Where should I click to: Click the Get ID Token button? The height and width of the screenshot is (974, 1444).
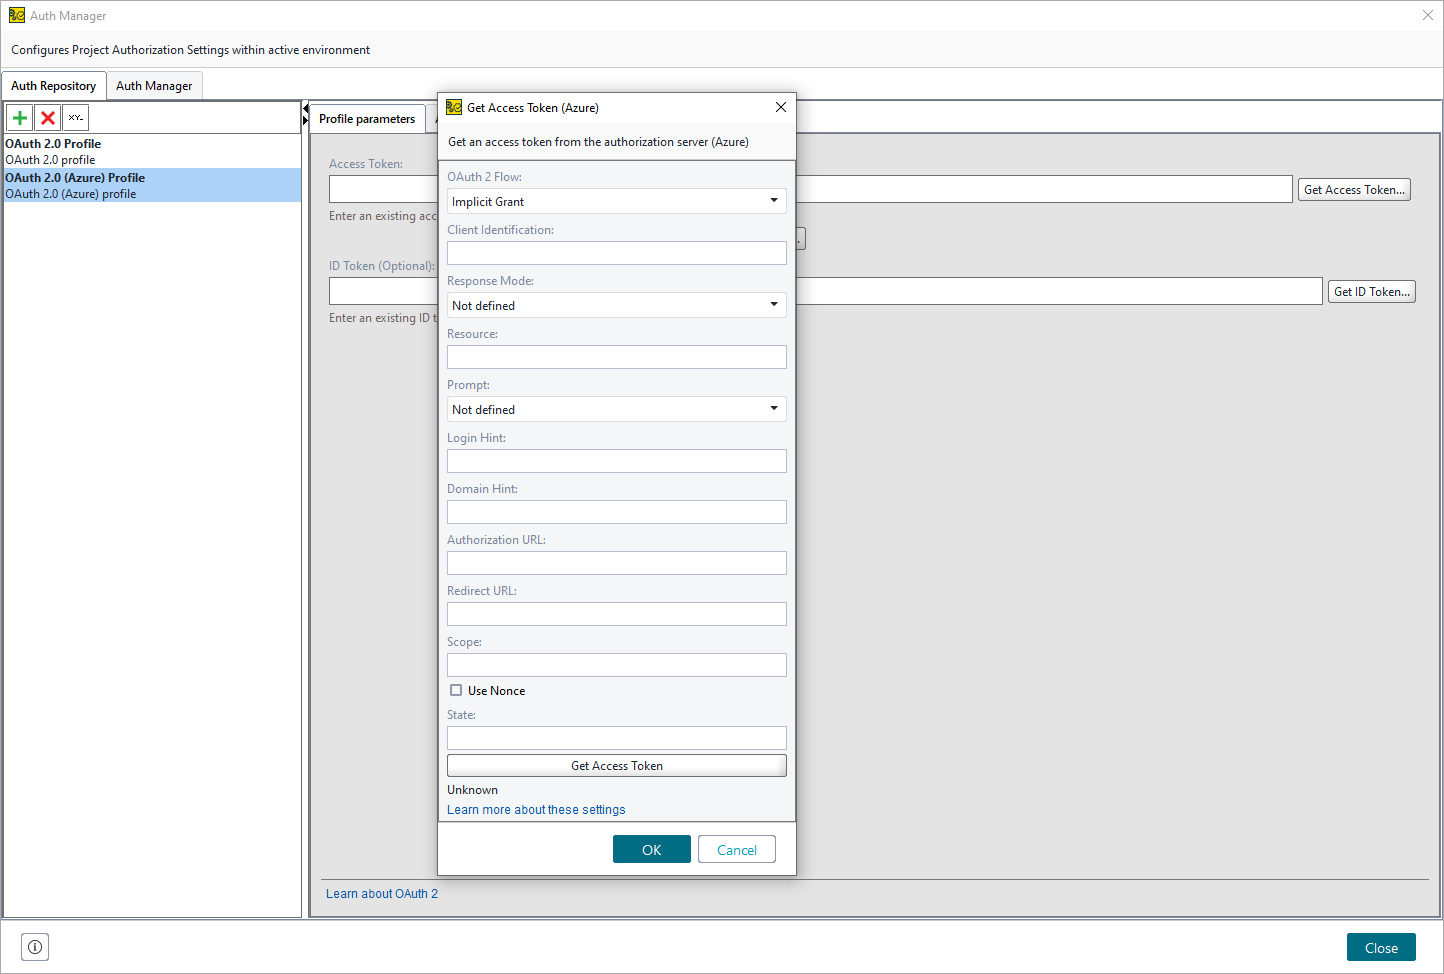tap(1371, 291)
